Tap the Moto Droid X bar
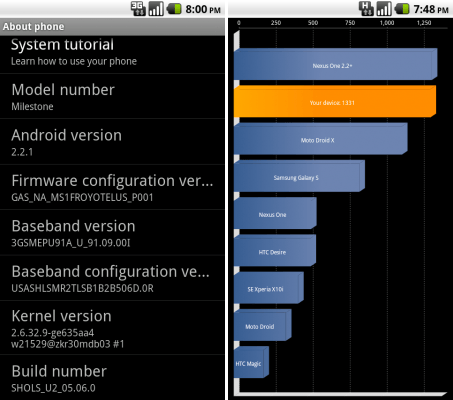Viewport: 453px width, 400px height. click(321, 139)
